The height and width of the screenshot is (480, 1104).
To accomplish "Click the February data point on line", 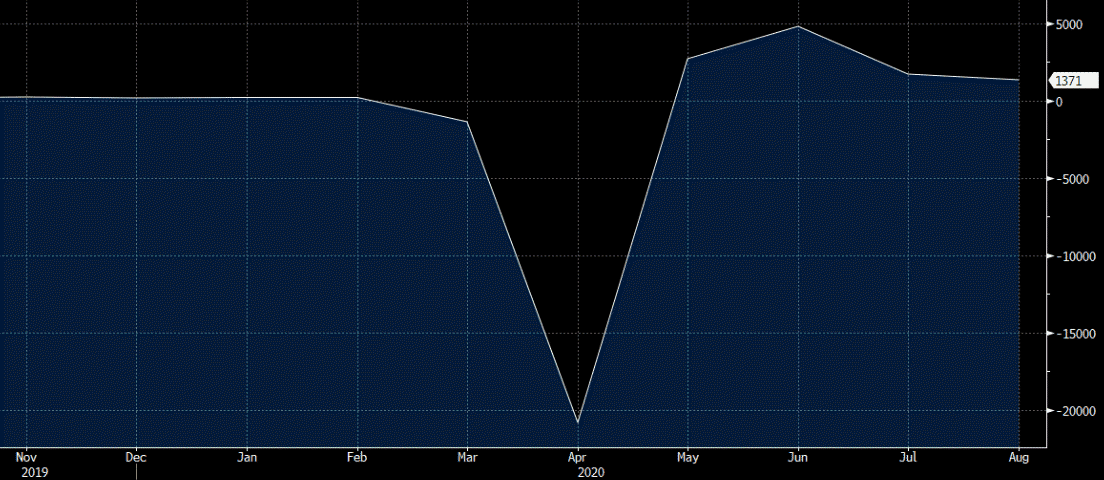I will [357, 98].
